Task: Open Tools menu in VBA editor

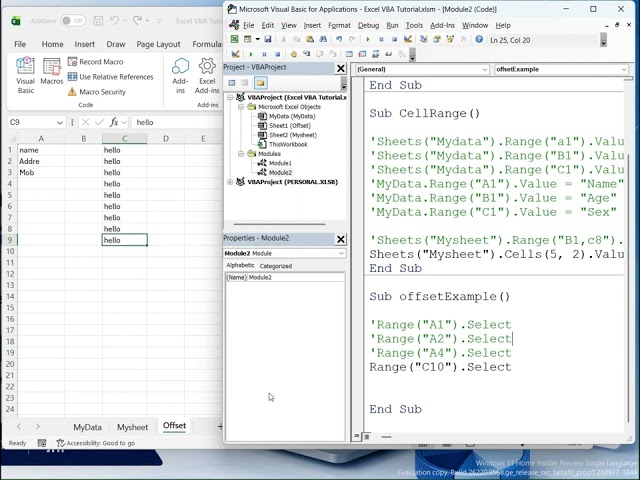Action: coord(414,25)
